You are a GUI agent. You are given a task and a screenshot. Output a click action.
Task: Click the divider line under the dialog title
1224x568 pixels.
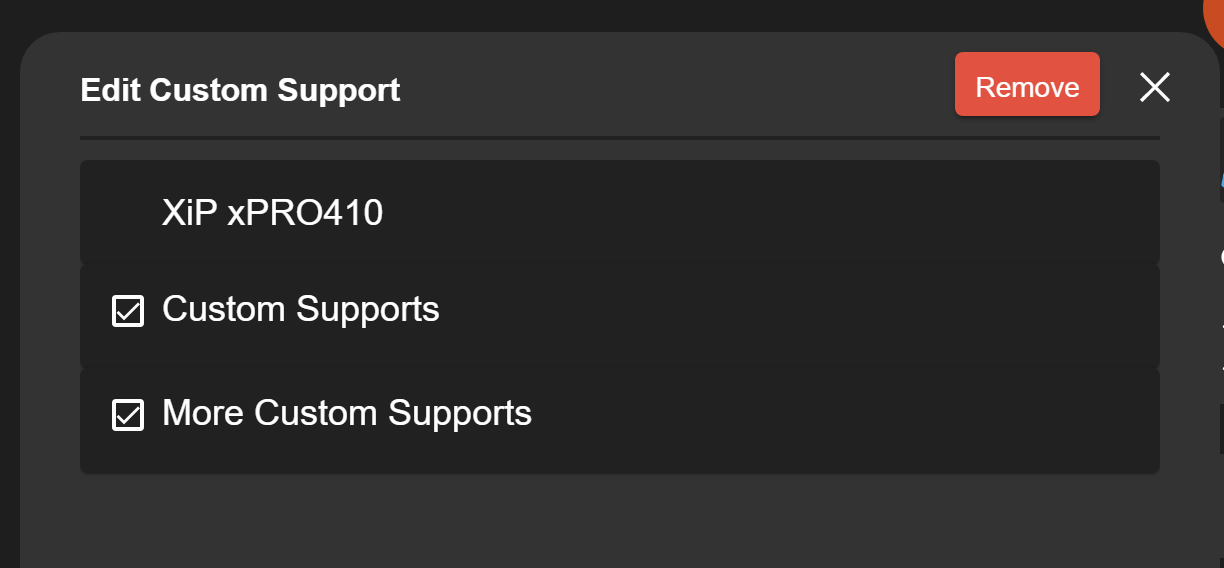[x=620, y=137]
